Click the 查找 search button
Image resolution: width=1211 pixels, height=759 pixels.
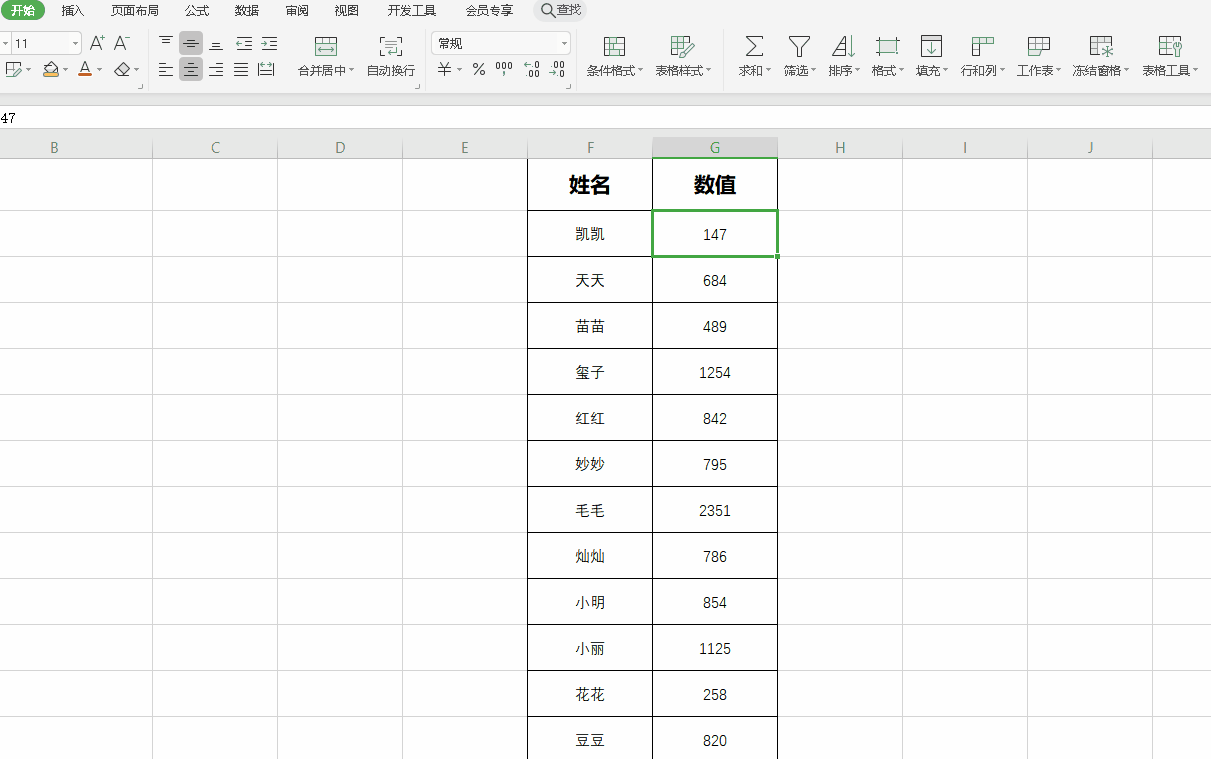560,10
